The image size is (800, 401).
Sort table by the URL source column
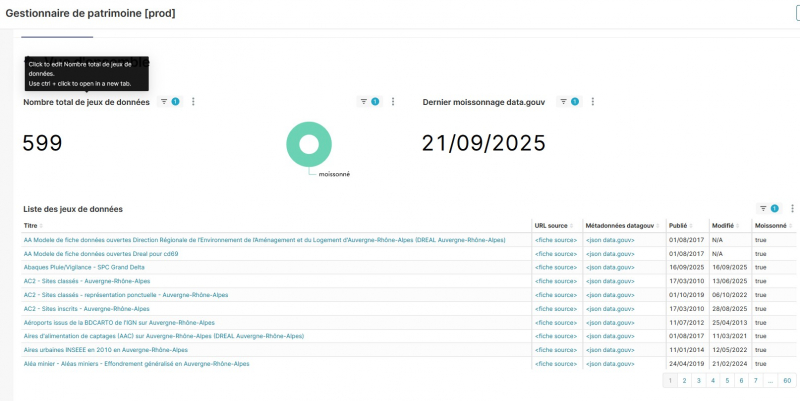pyautogui.click(x=552, y=226)
